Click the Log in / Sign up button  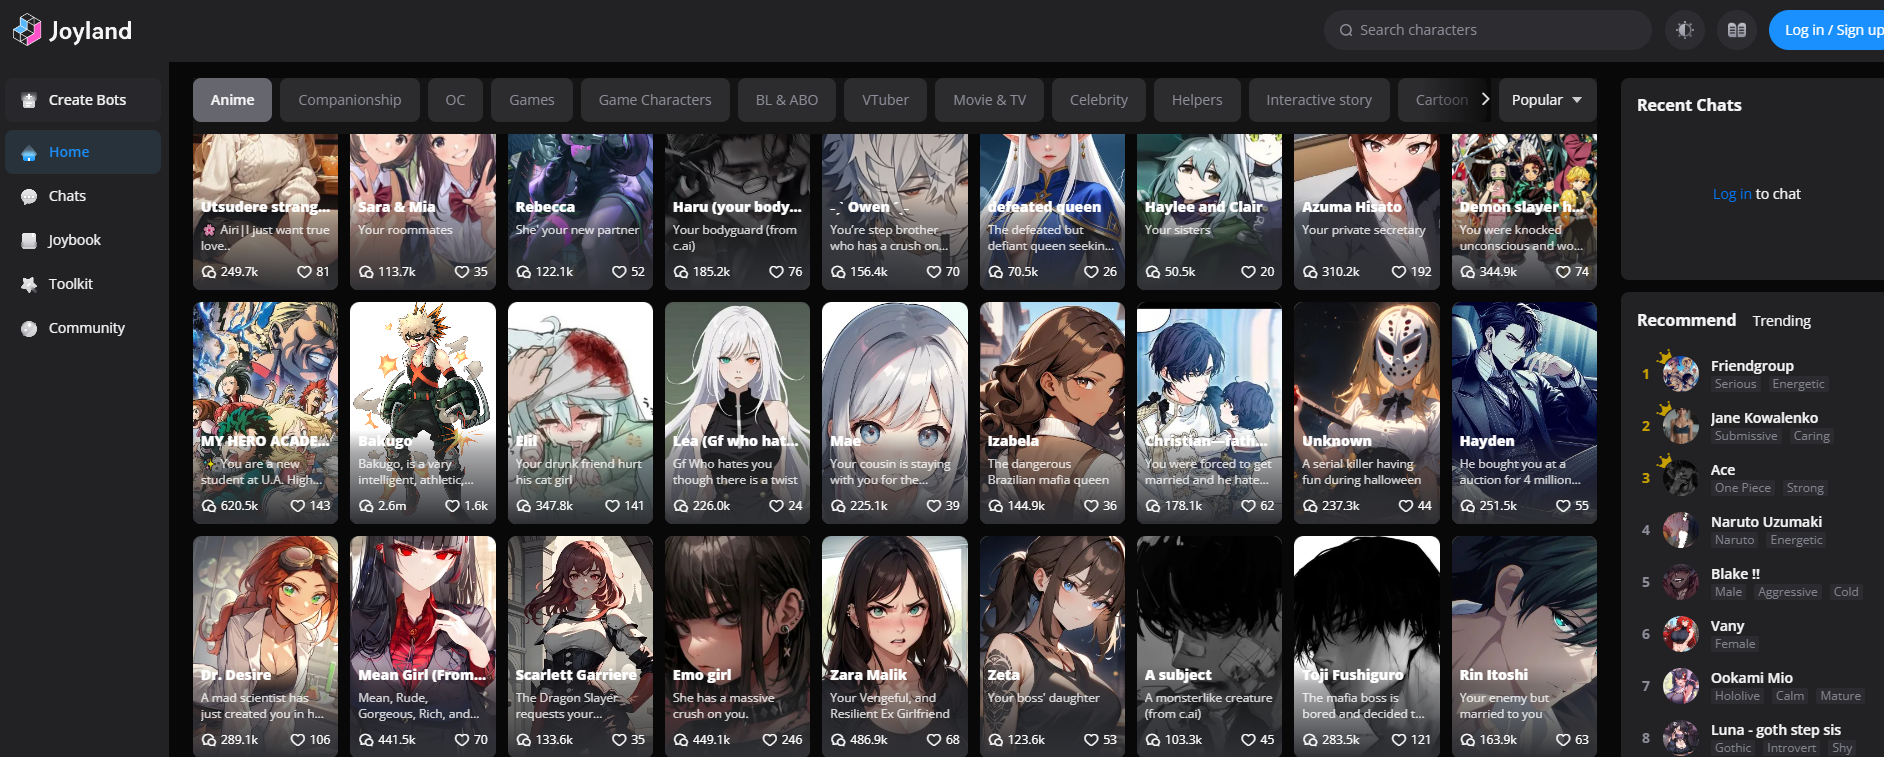point(1826,30)
